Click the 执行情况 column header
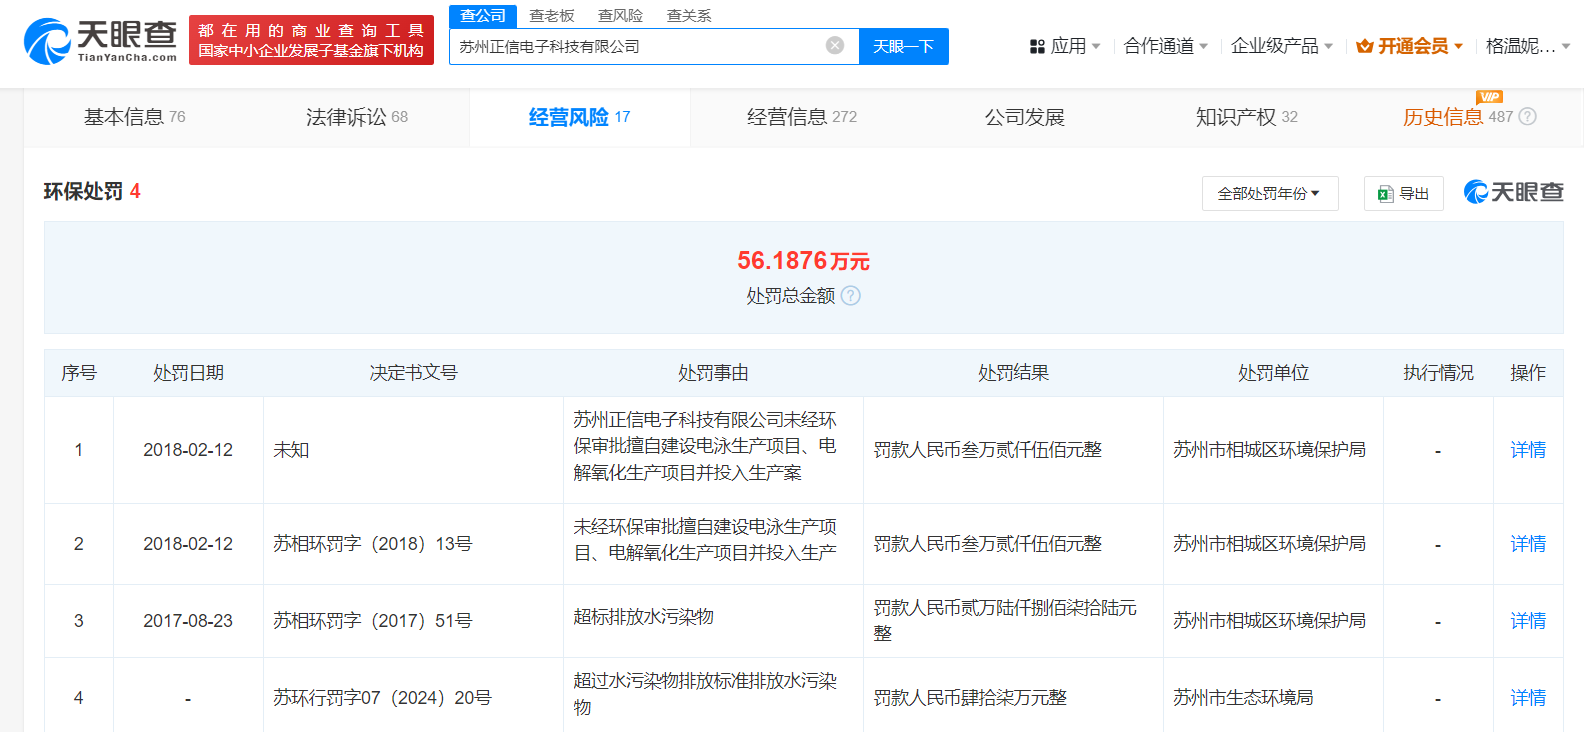The image size is (1584, 732). coord(1438,373)
